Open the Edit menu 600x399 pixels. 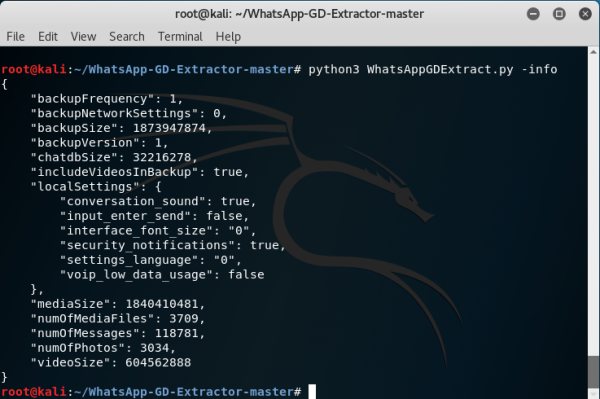47,37
